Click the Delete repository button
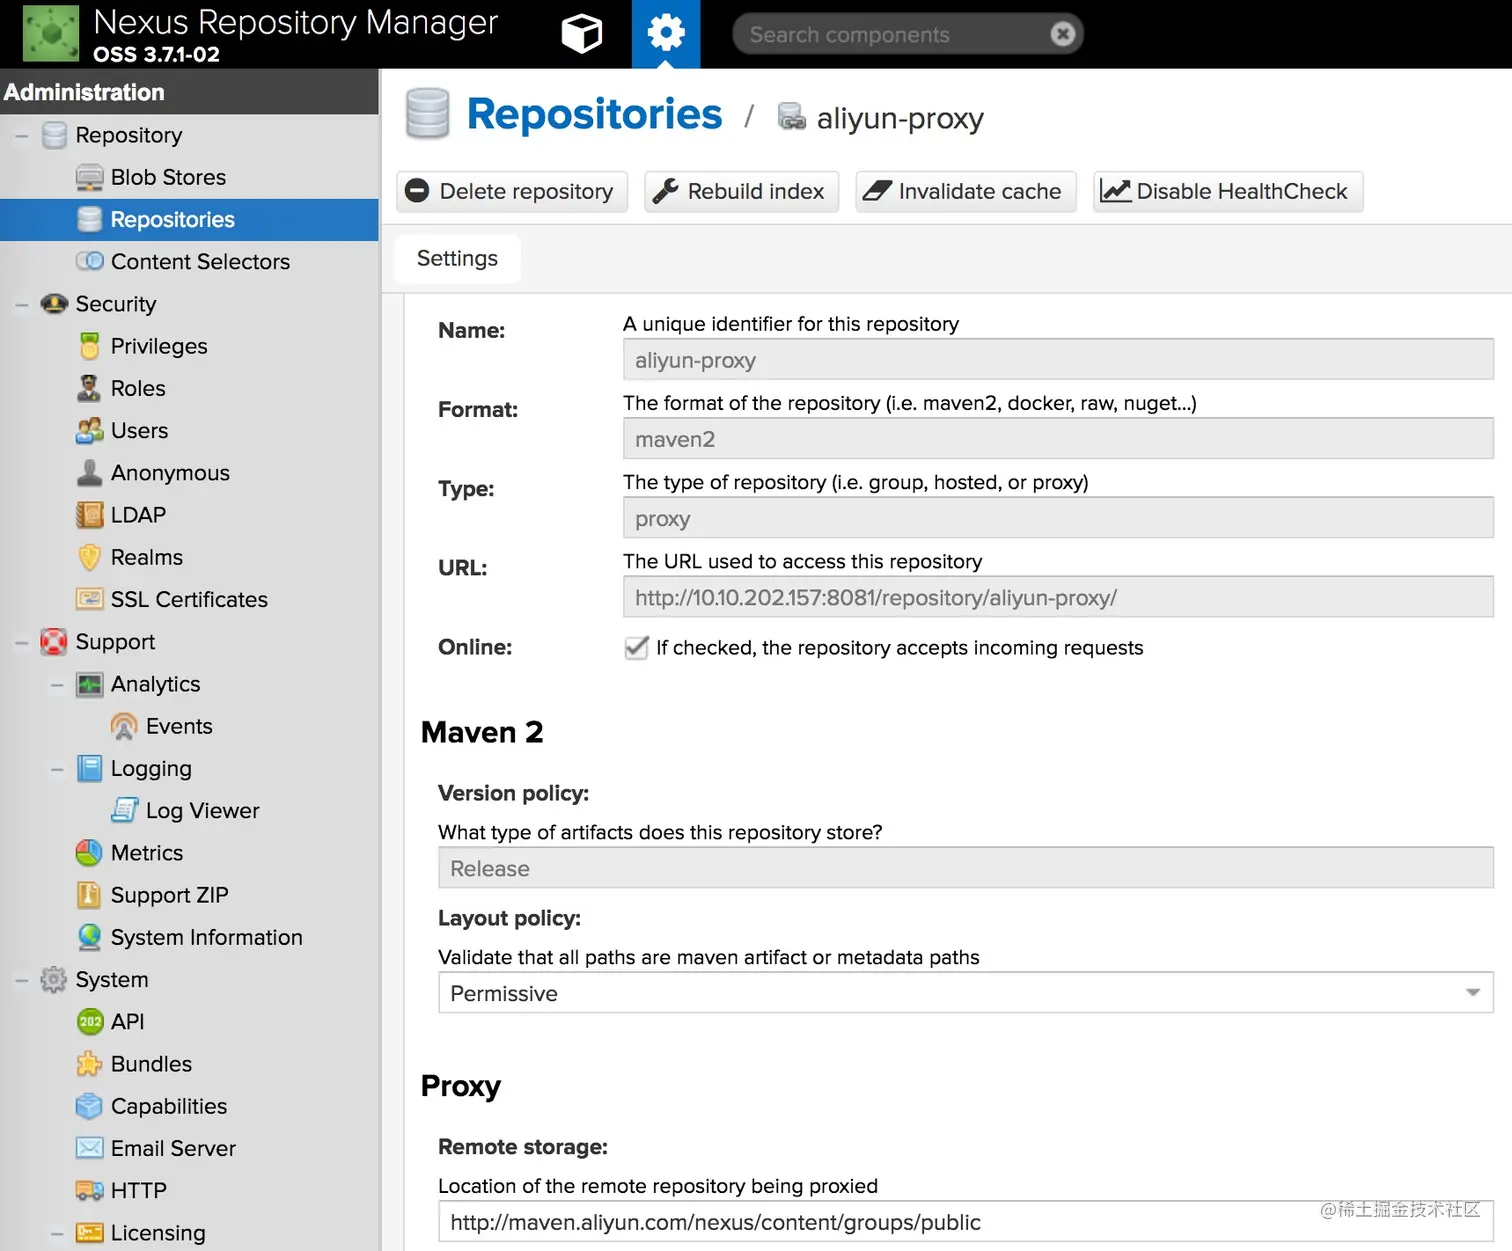The width and height of the screenshot is (1512, 1251). [x=512, y=191]
